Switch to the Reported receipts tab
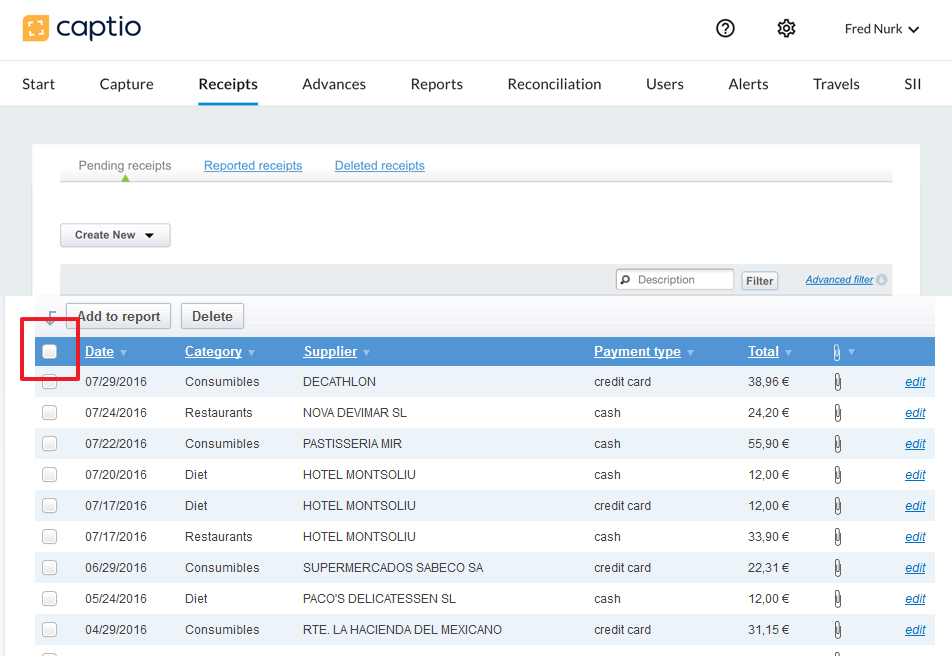Image resolution: width=952 pixels, height=656 pixels. coord(253,166)
